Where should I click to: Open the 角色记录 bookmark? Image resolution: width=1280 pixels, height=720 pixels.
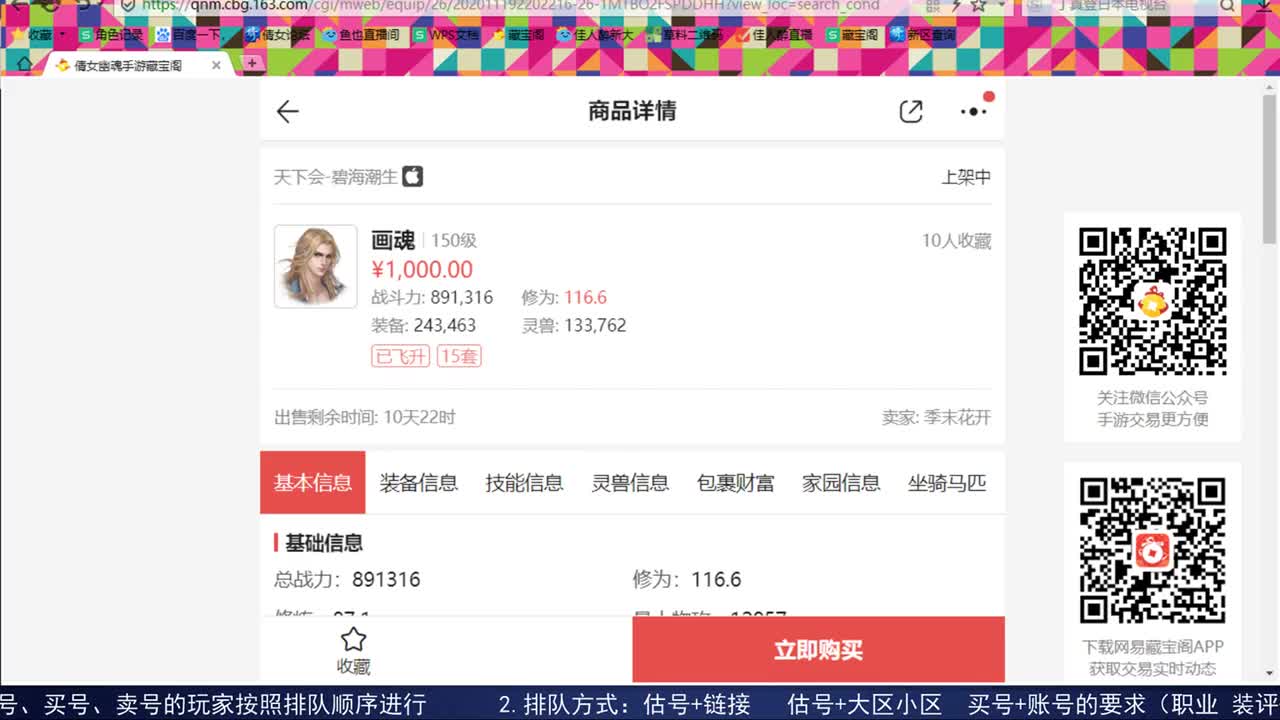click(111, 34)
